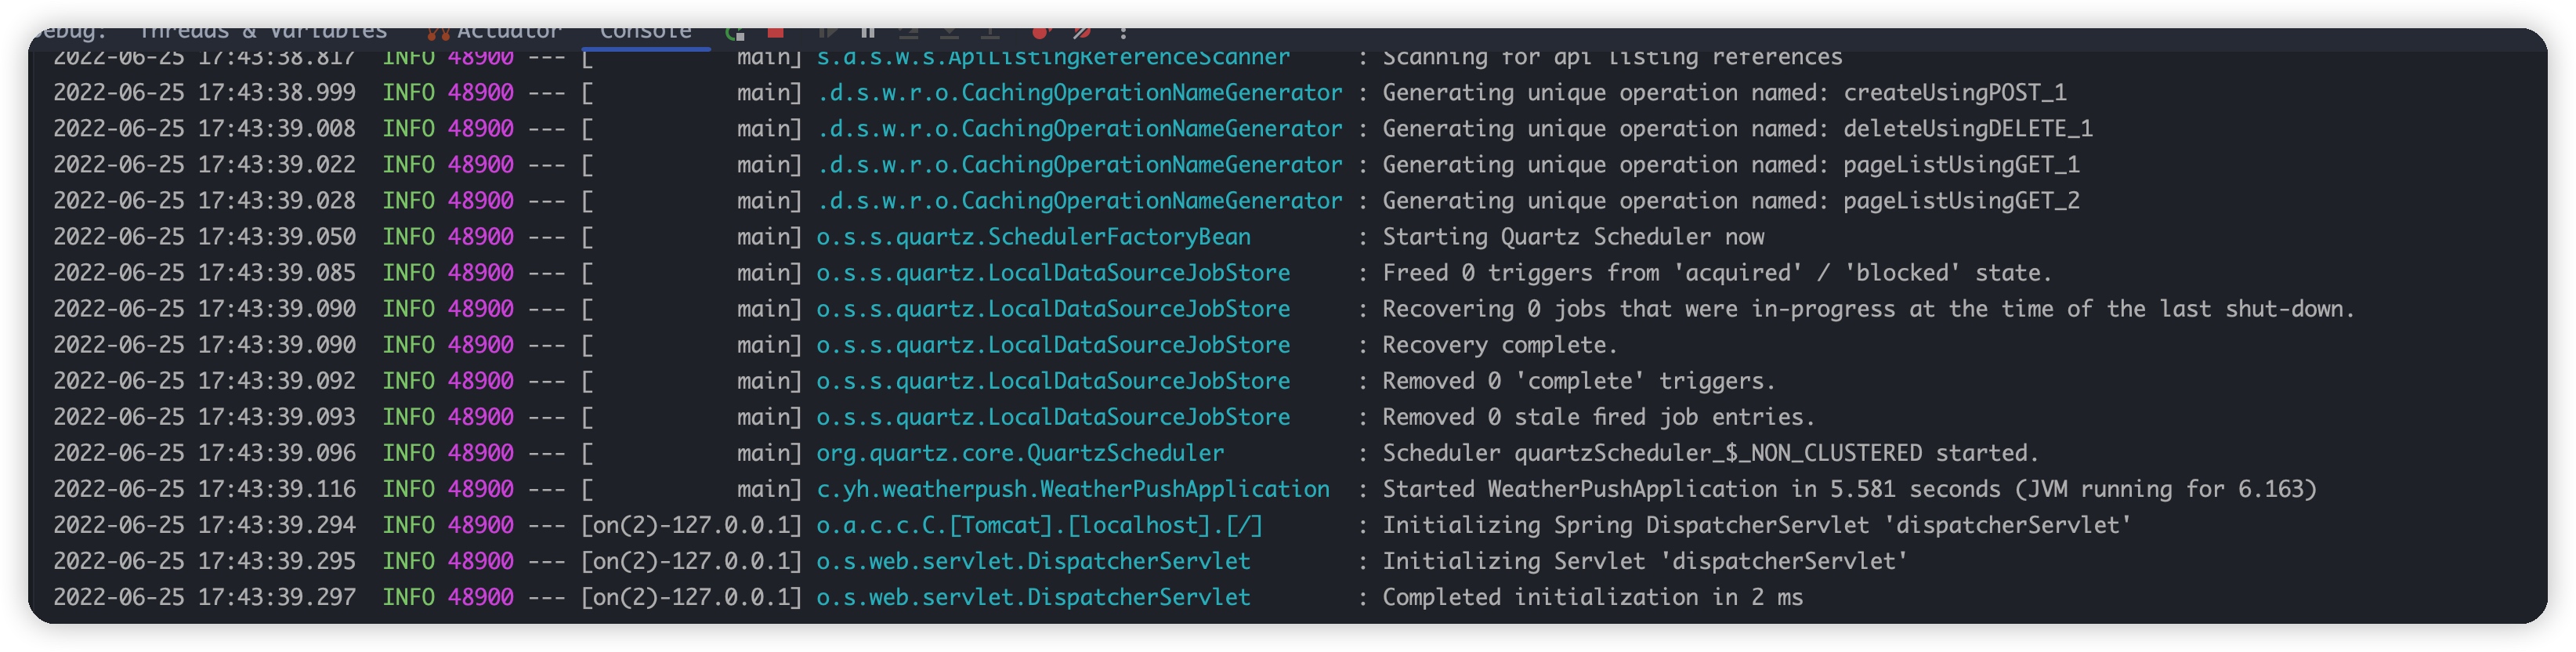
Task: Click process ID 48900 on the 17:43:39.050 row
Action: [x=481, y=237]
